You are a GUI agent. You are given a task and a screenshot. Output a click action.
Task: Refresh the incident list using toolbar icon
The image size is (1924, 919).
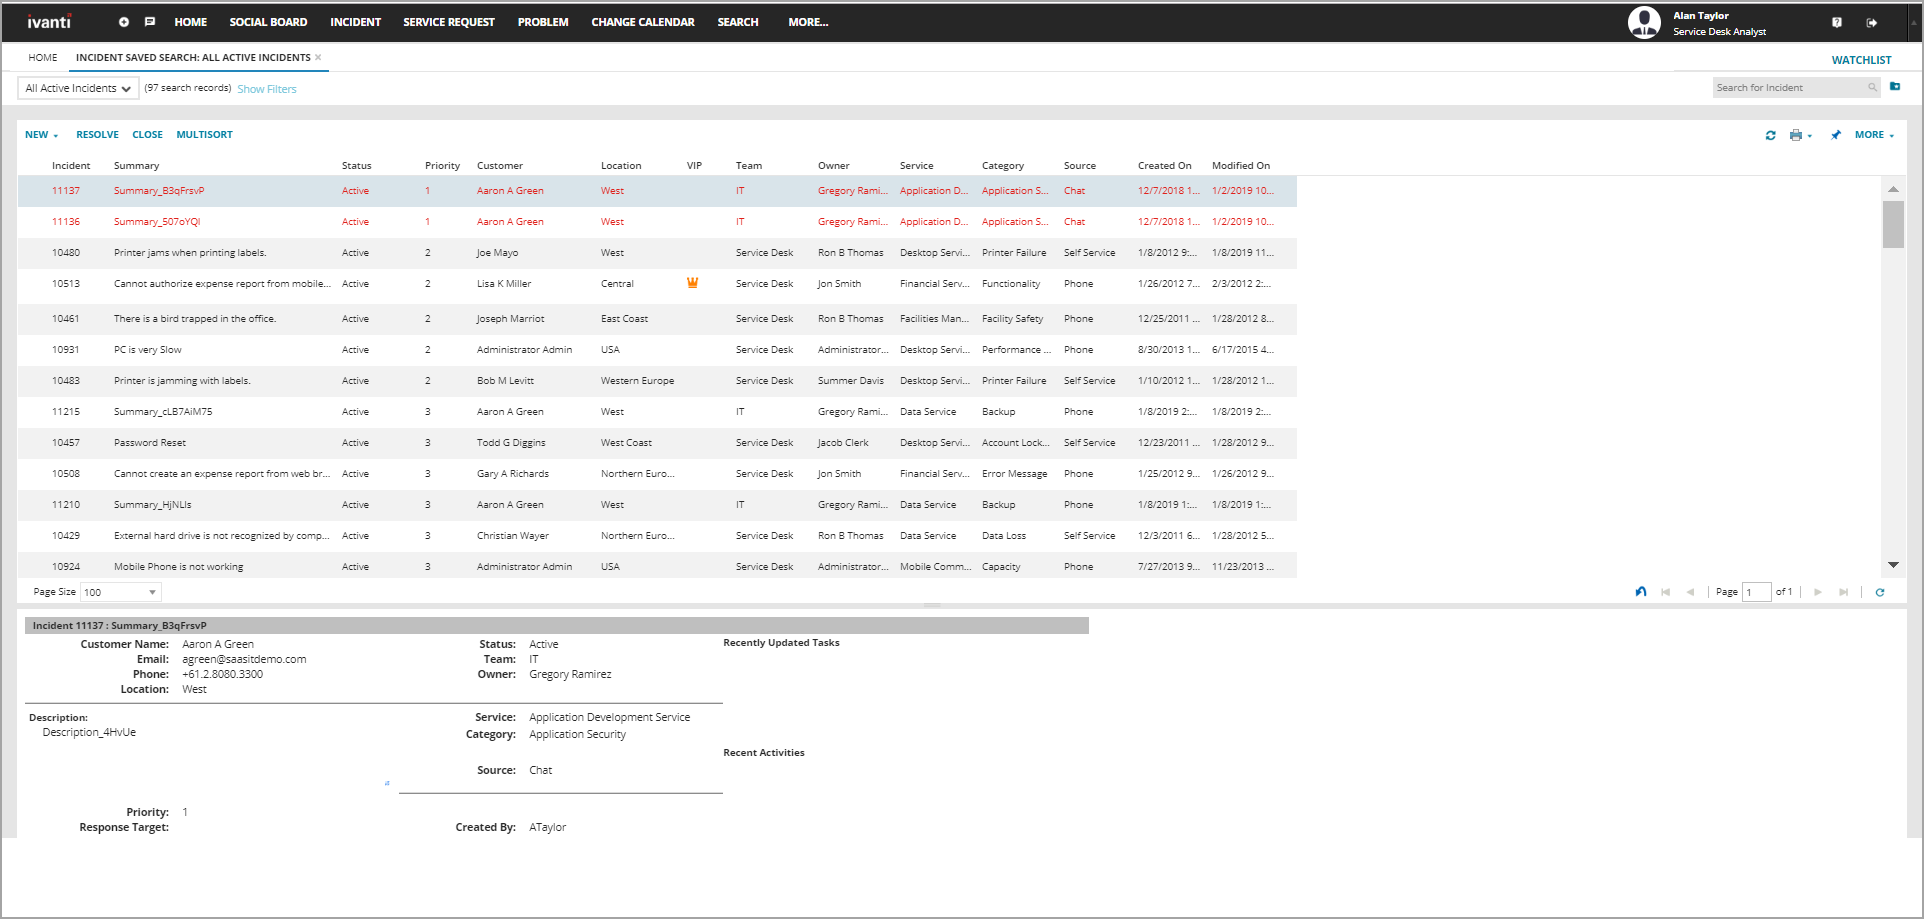1771,135
